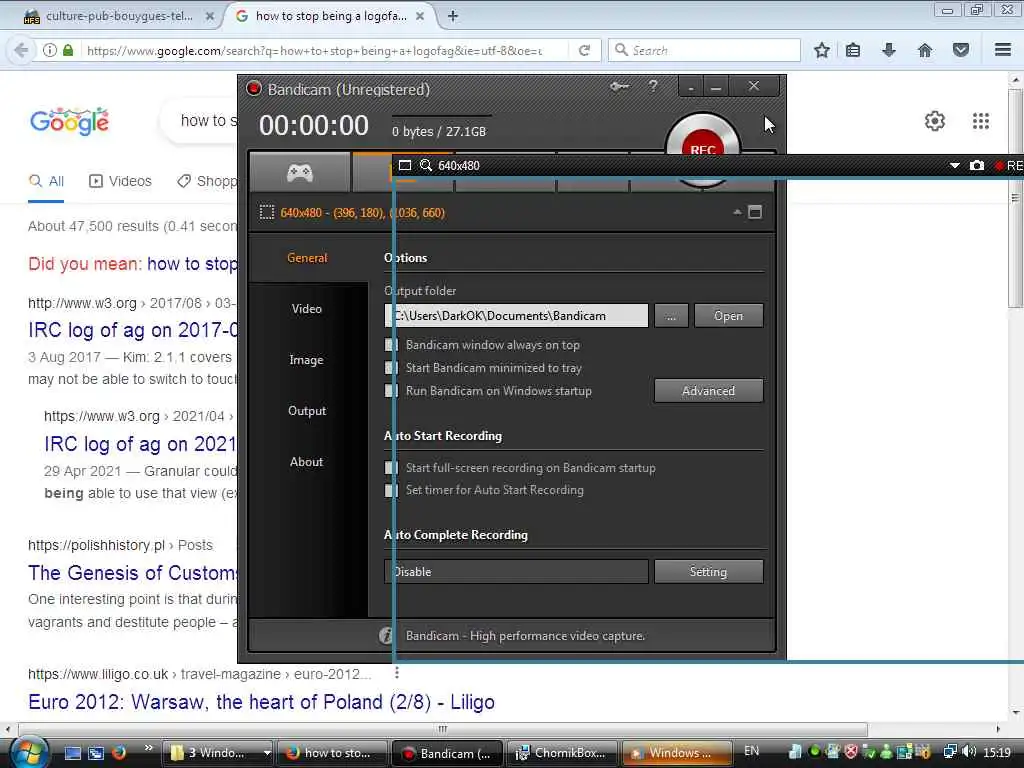
Task: Open the Windows Start orb
Action: point(27,752)
